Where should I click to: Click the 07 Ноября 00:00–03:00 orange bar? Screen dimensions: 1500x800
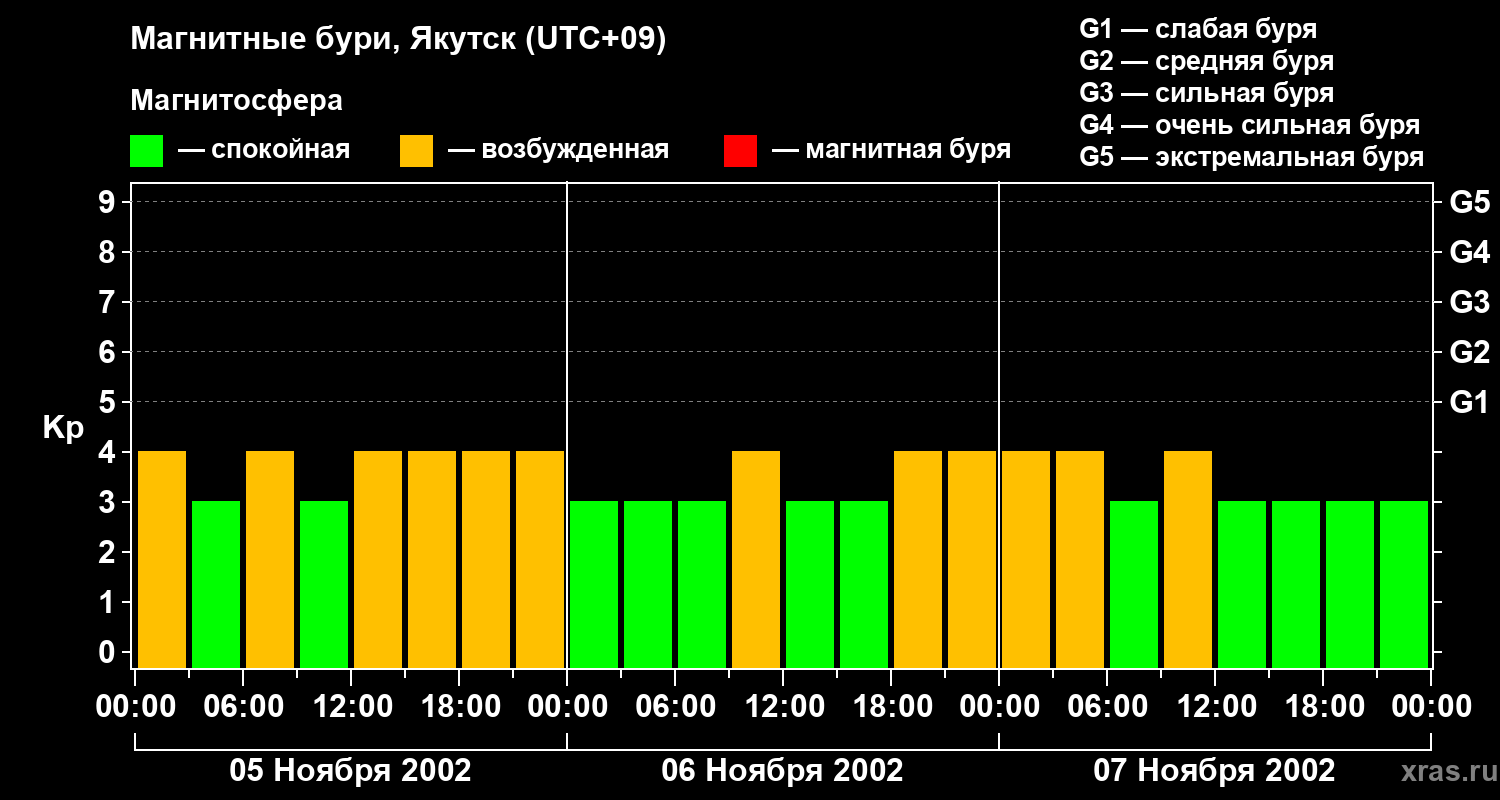coord(1026,559)
